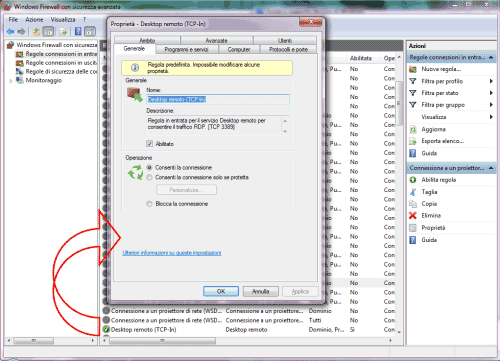Select the Desktop remoto (TCP-In) rule row

pyautogui.click(x=248, y=329)
